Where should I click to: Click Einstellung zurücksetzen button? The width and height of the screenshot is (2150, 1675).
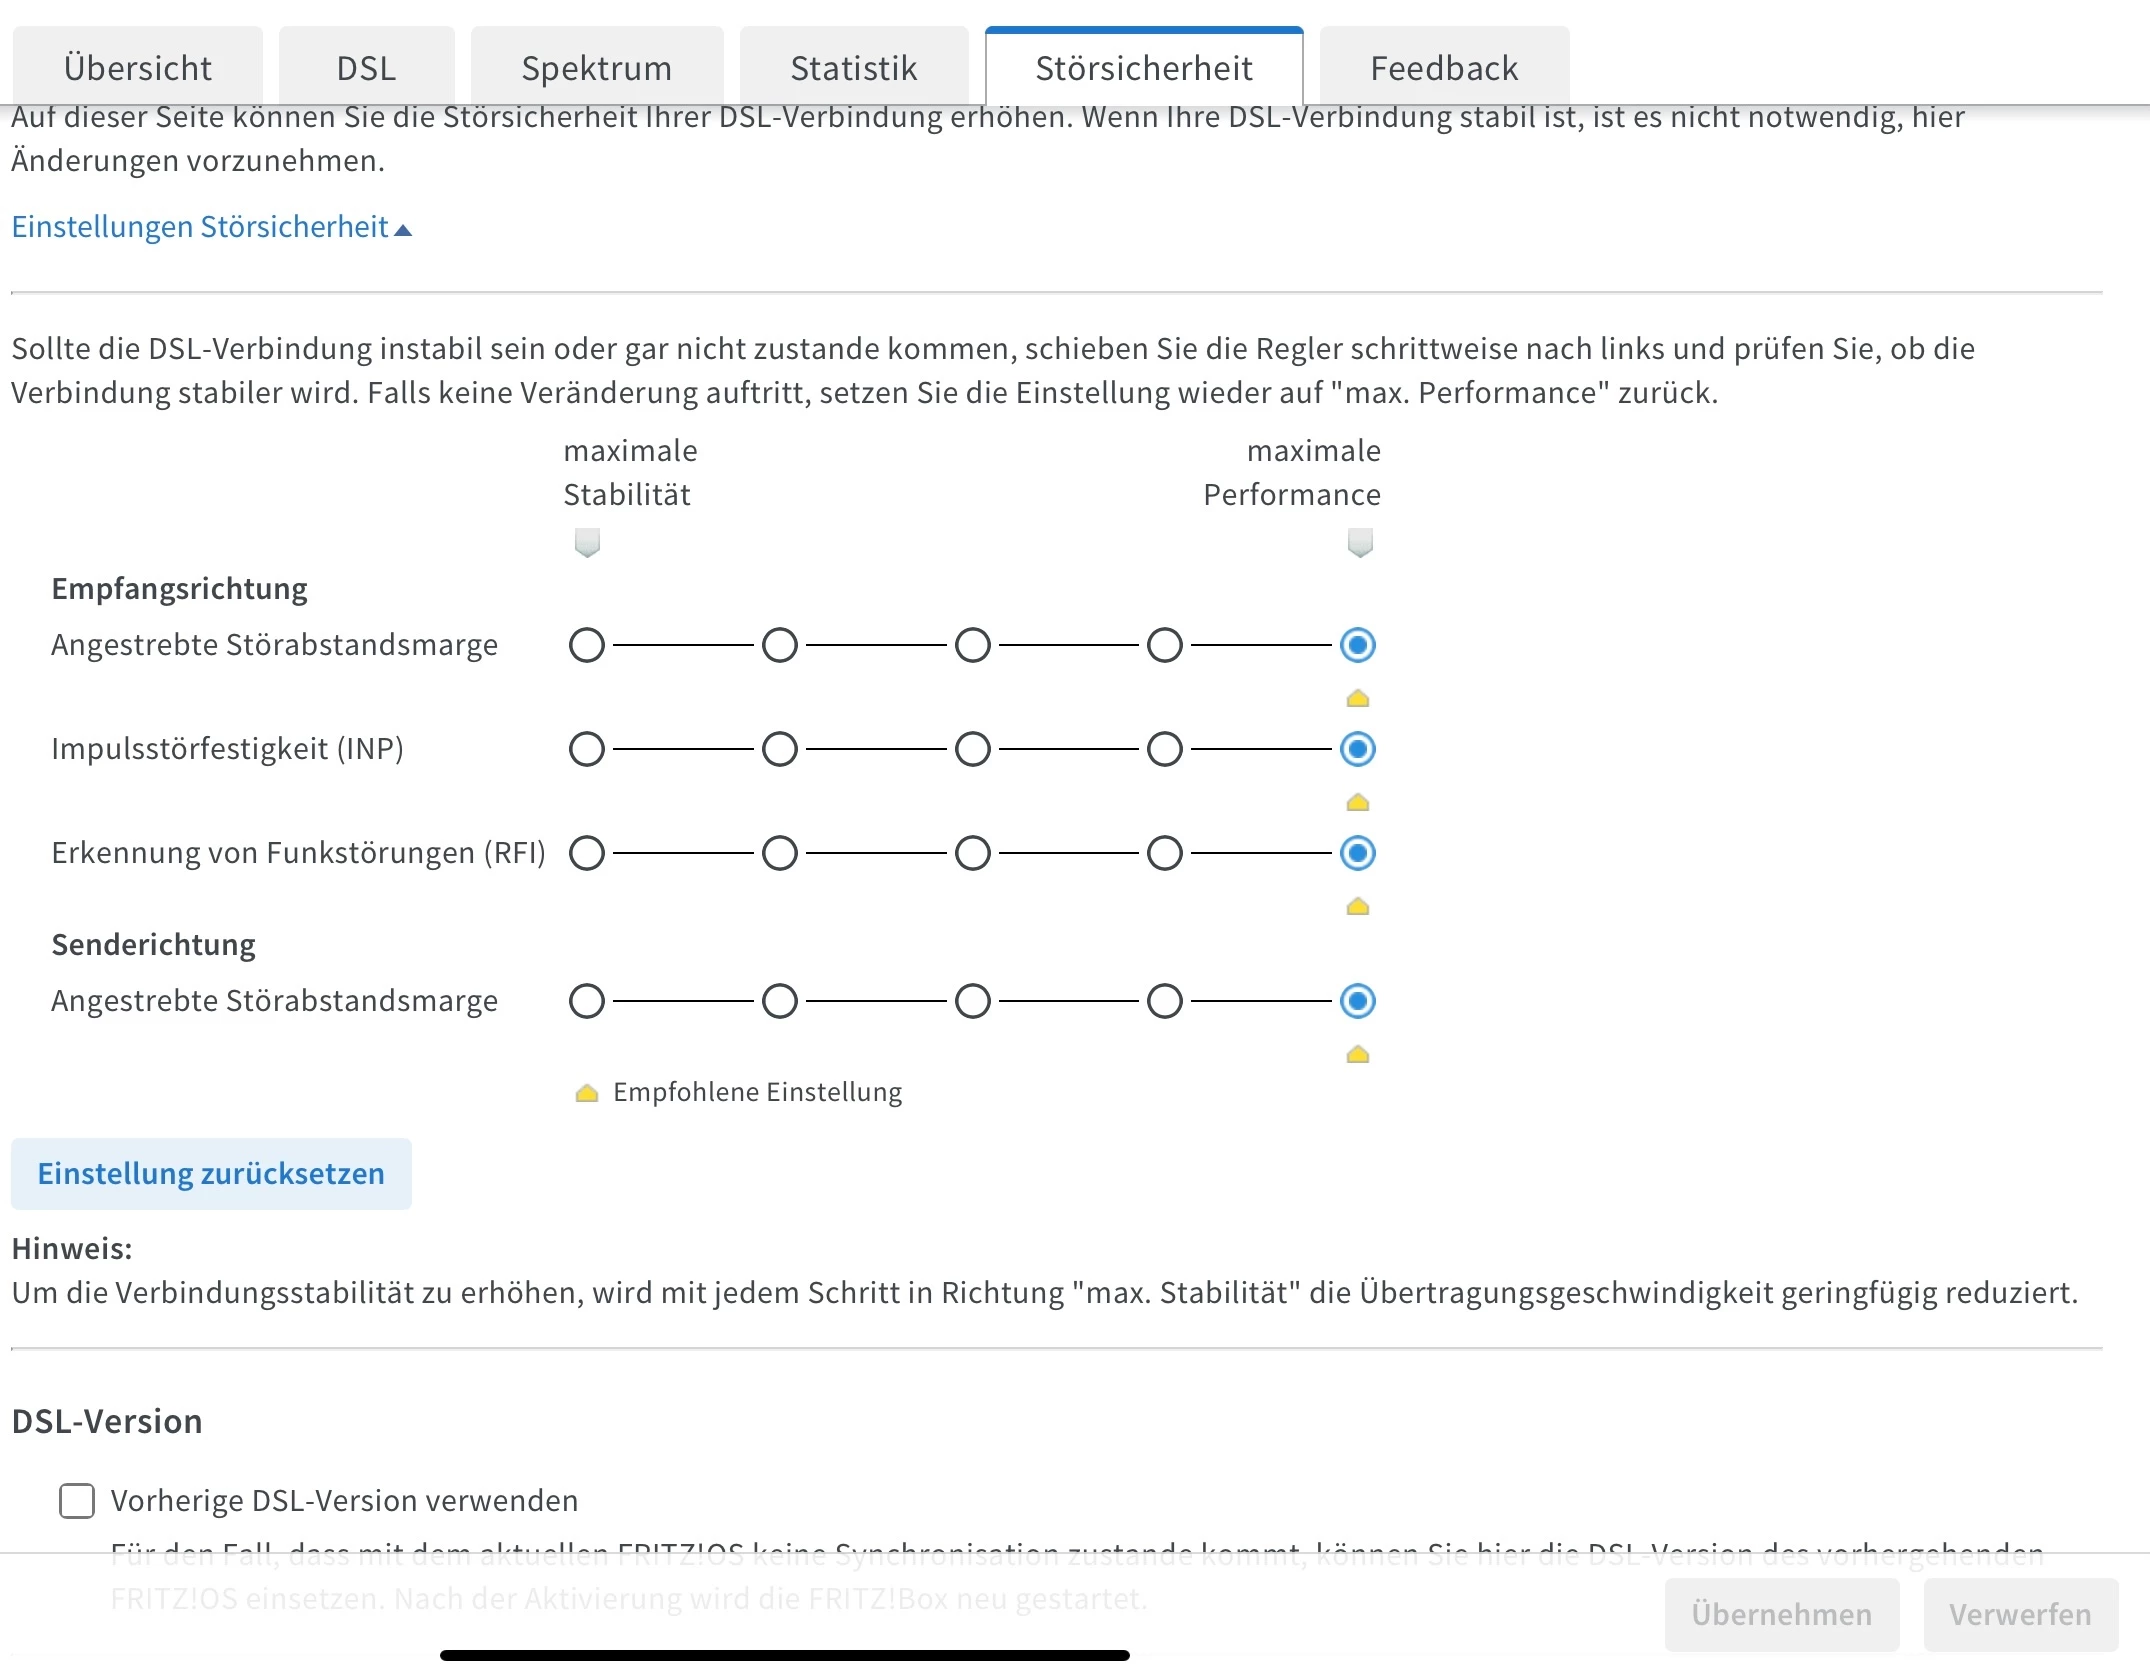(x=211, y=1173)
